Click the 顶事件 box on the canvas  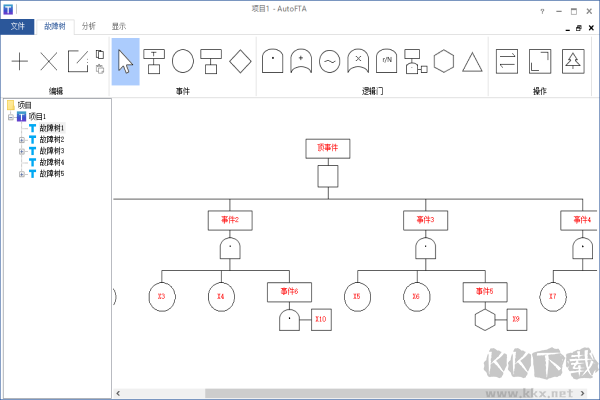pos(328,148)
